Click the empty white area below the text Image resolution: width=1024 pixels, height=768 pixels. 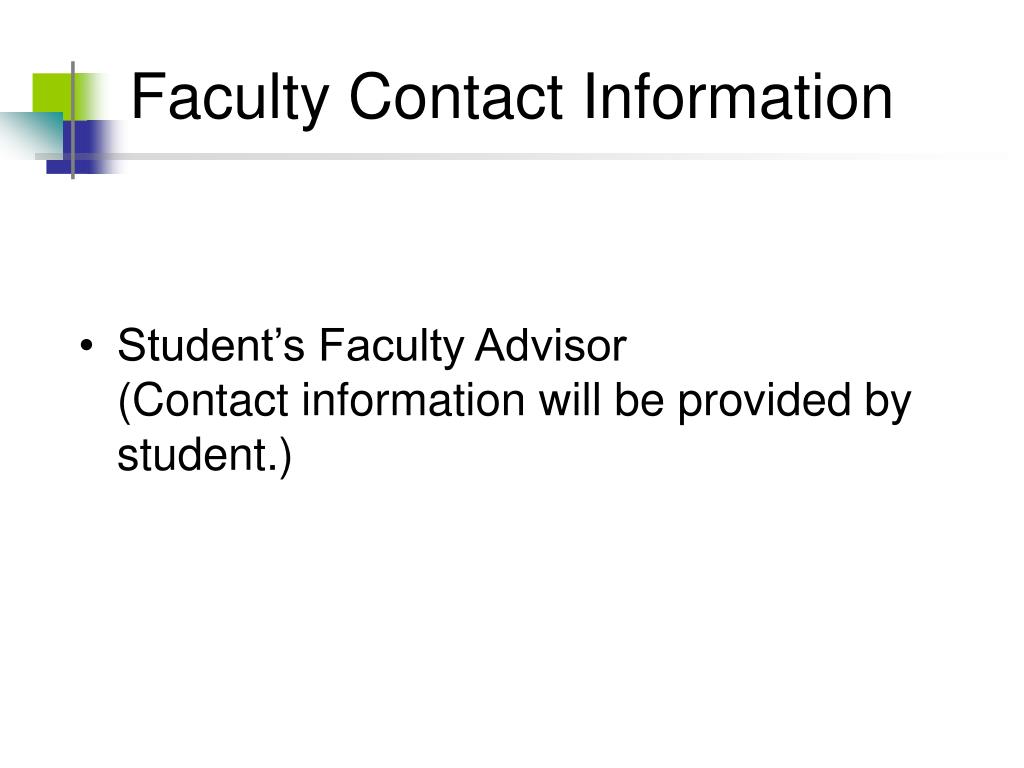[512, 620]
